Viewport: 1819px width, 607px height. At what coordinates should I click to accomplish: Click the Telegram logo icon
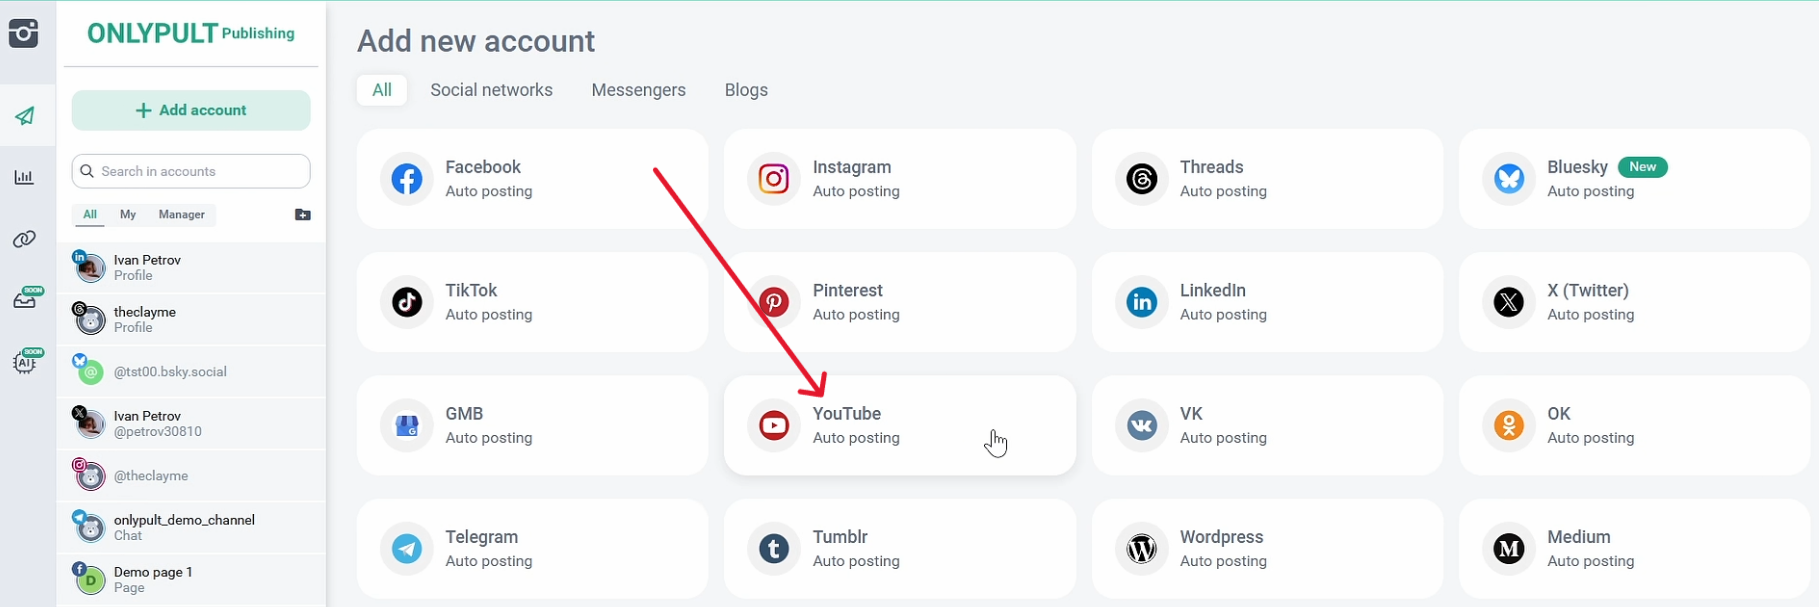click(406, 549)
